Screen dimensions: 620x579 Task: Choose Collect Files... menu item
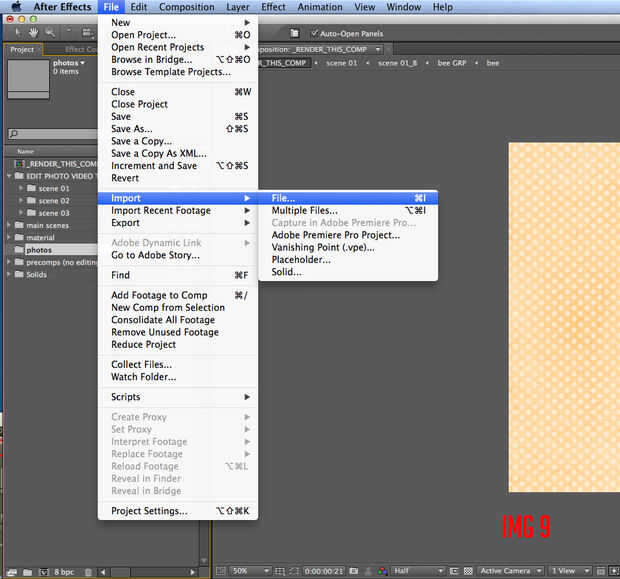coord(178,364)
